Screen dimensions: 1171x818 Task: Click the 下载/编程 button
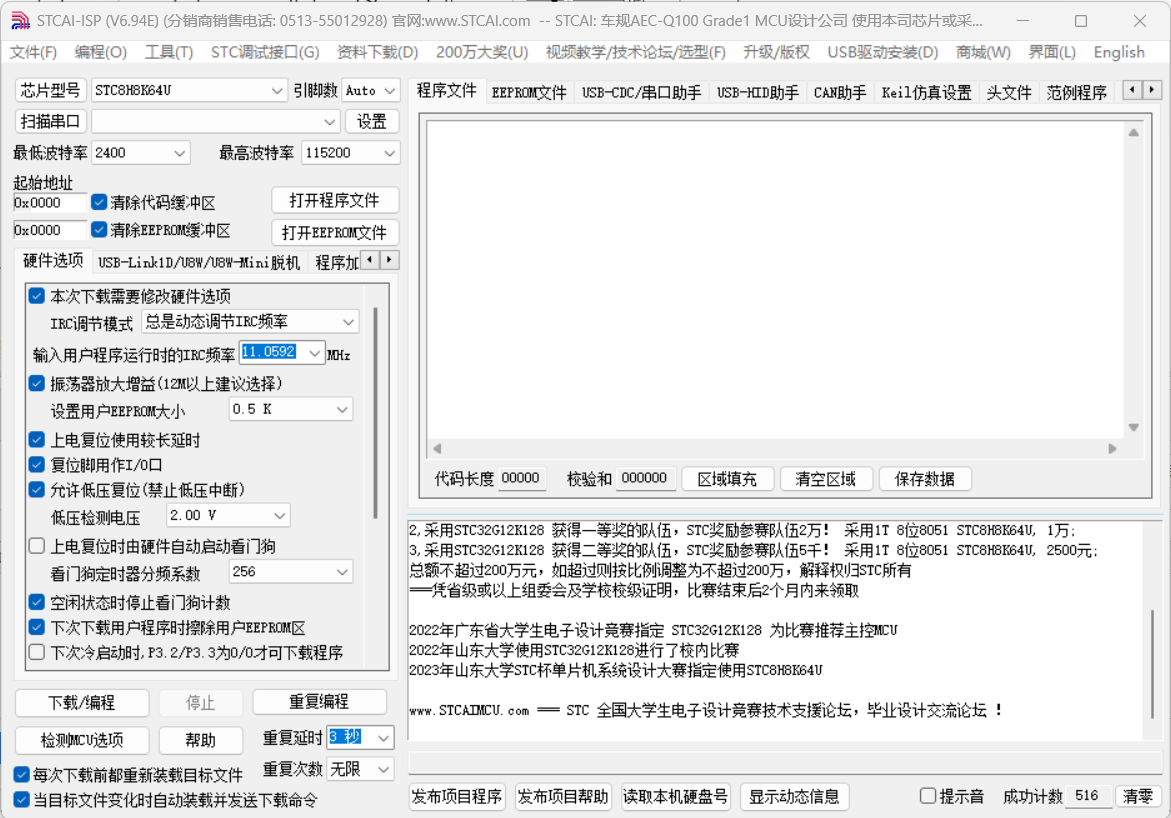pyautogui.click(x=81, y=702)
